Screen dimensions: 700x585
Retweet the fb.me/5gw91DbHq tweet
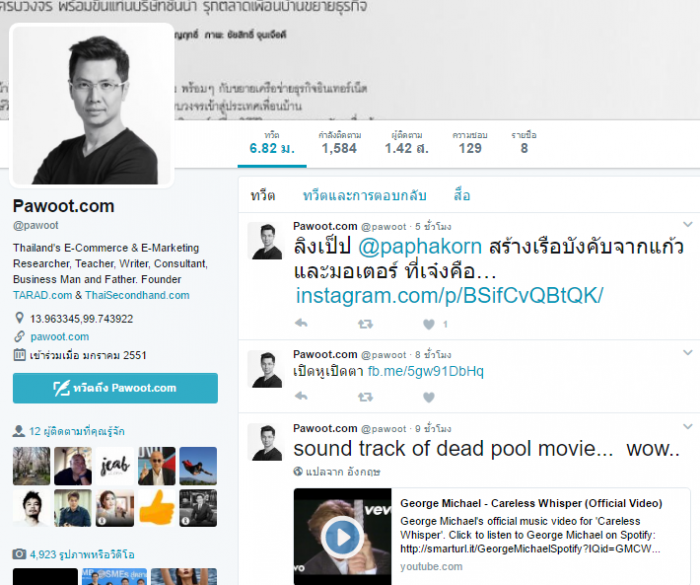(365, 397)
